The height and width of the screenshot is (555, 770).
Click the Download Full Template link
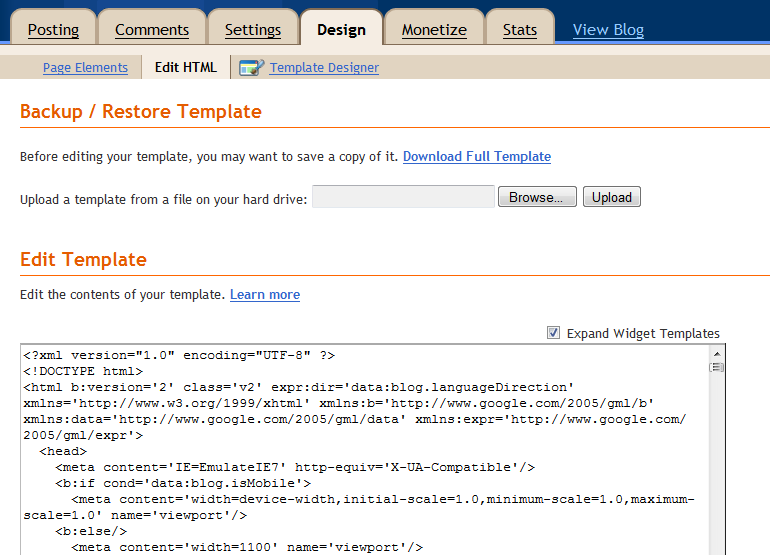pyautogui.click(x=477, y=156)
